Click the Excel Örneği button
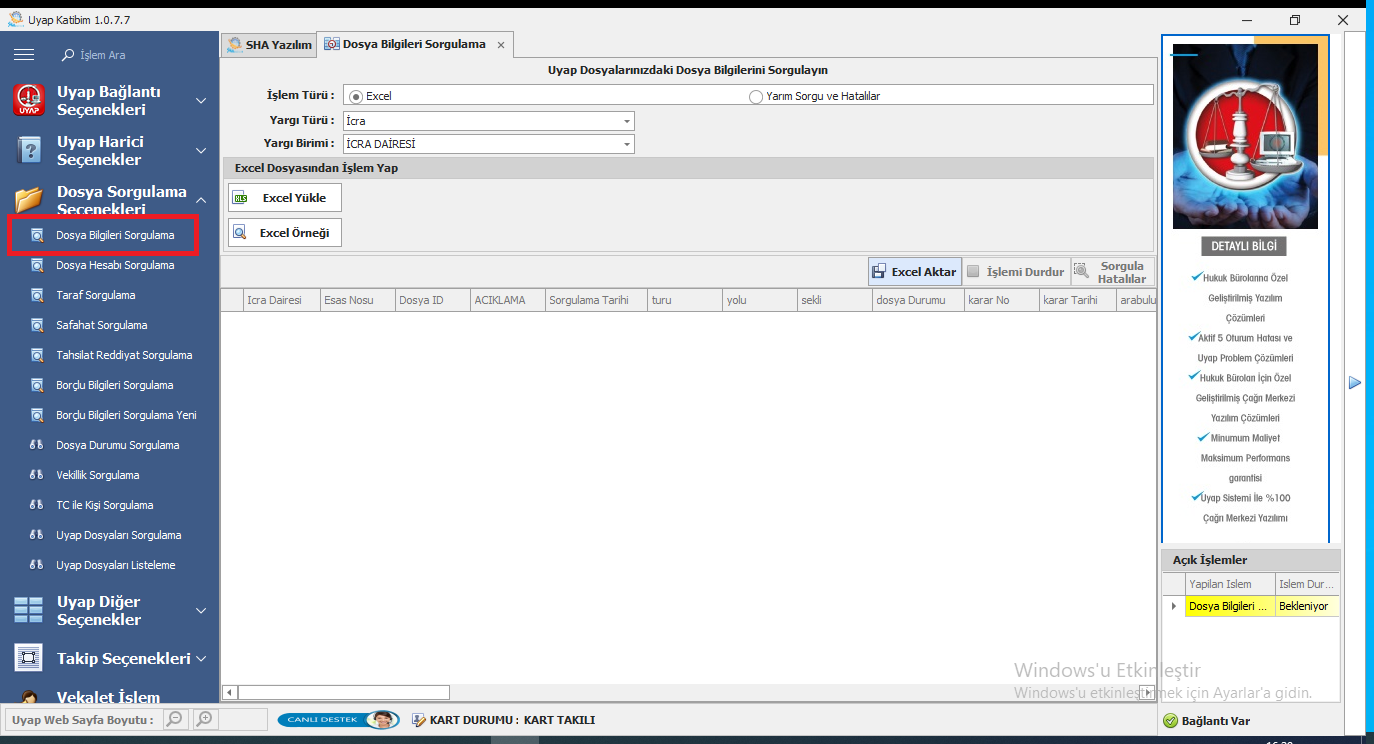Viewport: 1374px width, 744px height. (x=285, y=232)
